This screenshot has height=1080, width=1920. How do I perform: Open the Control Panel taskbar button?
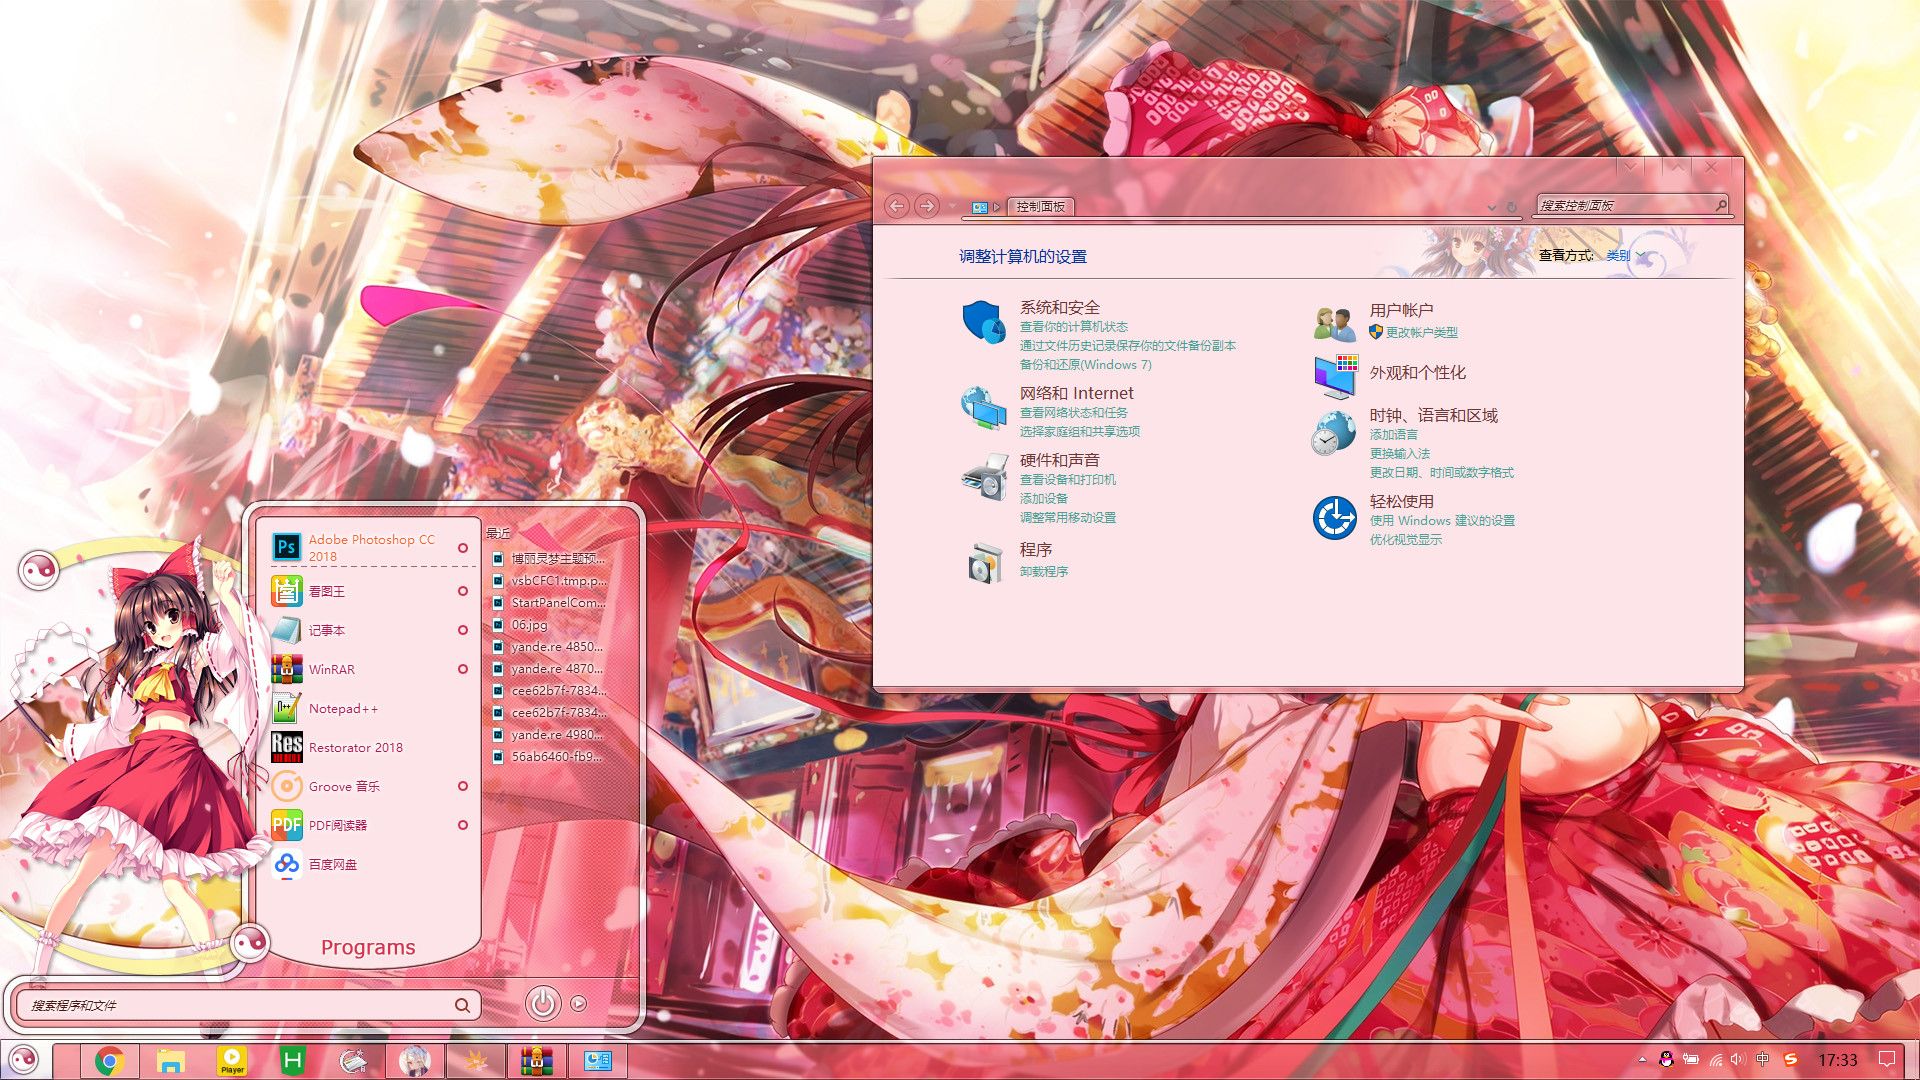coord(598,1060)
